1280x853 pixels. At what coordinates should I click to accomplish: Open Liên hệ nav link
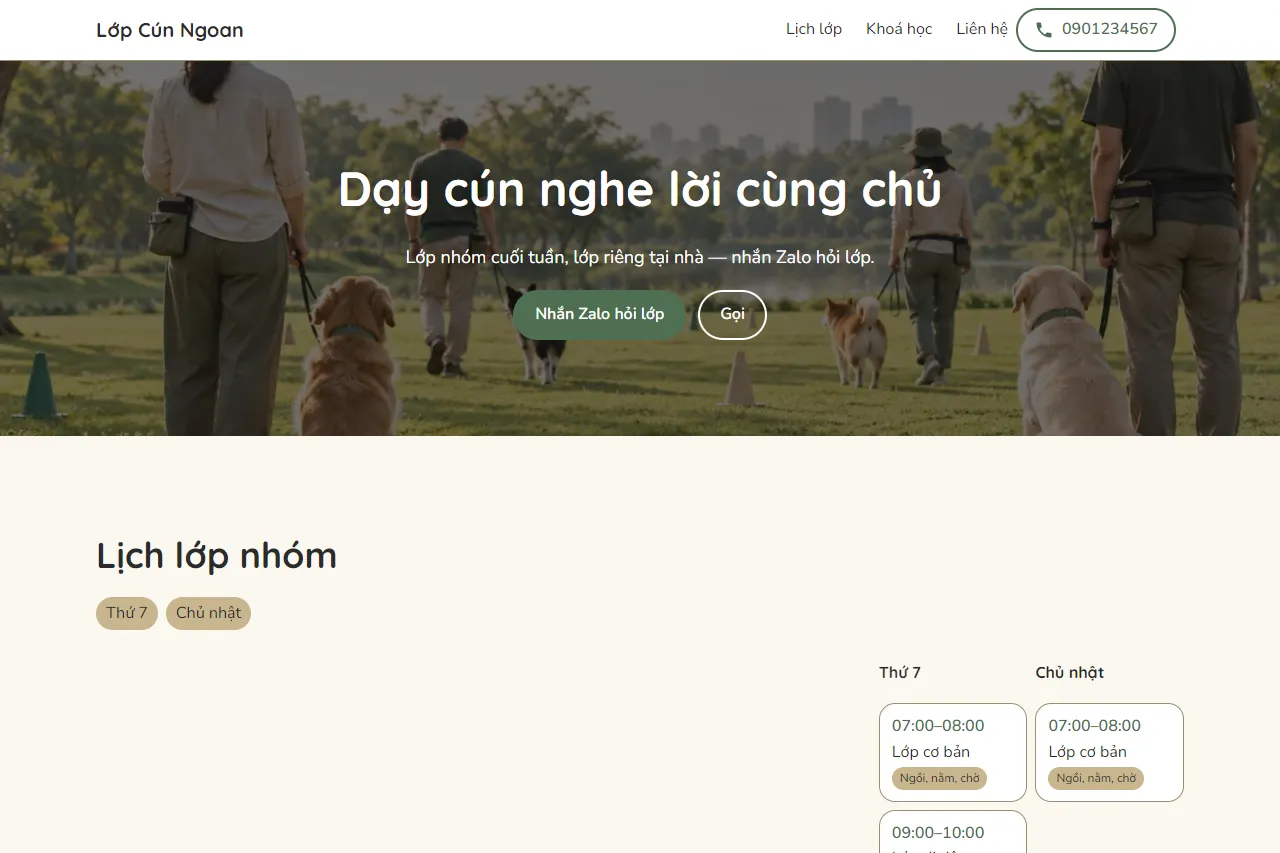(982, 29)
